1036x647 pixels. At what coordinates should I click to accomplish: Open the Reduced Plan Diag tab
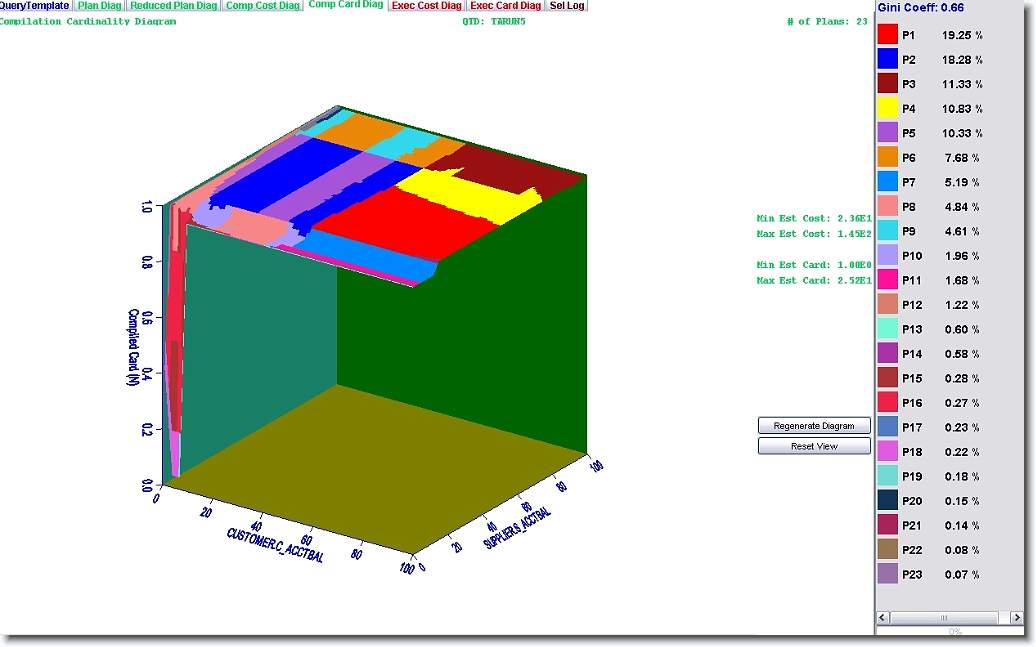point(174,6)
